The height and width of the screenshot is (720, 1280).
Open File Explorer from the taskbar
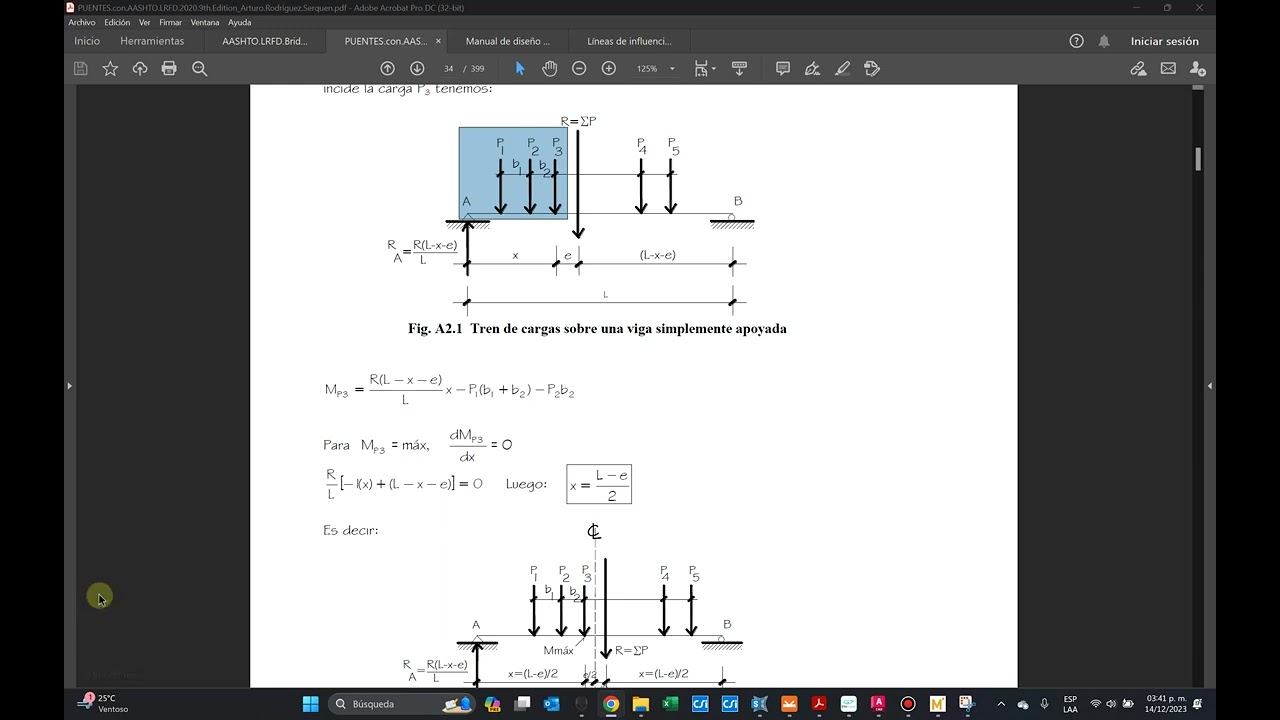(x=641, y=704)
